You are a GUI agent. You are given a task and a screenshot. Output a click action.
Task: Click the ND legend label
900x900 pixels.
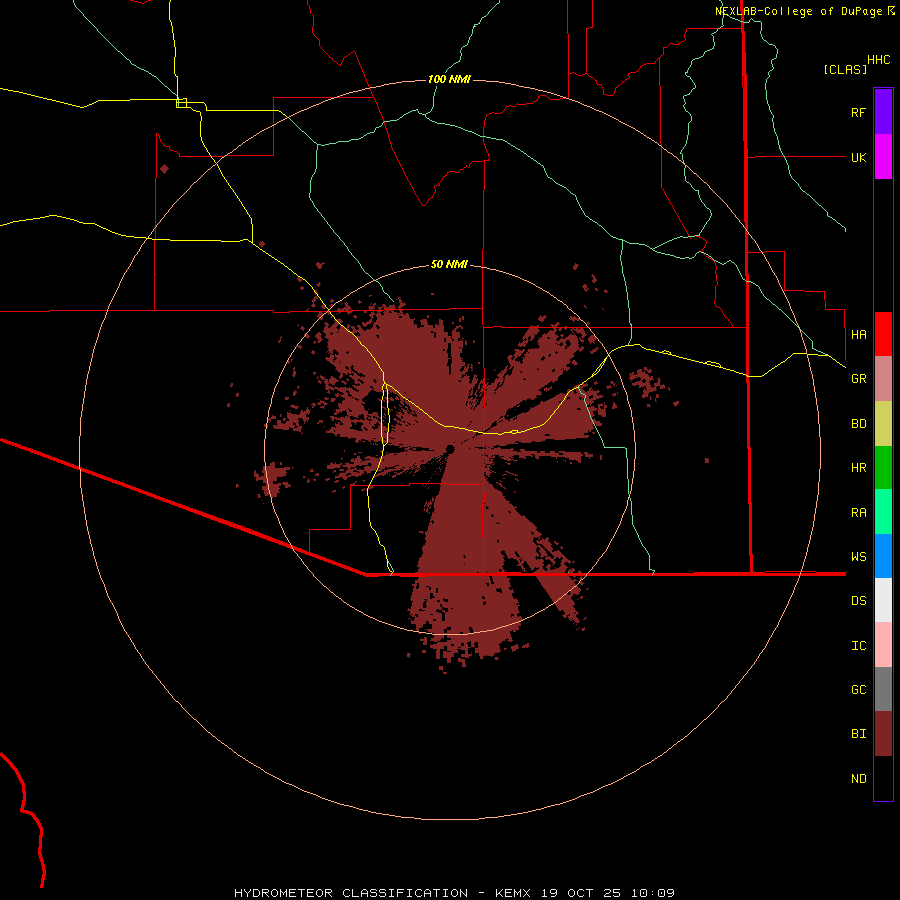tap(858, 779)
